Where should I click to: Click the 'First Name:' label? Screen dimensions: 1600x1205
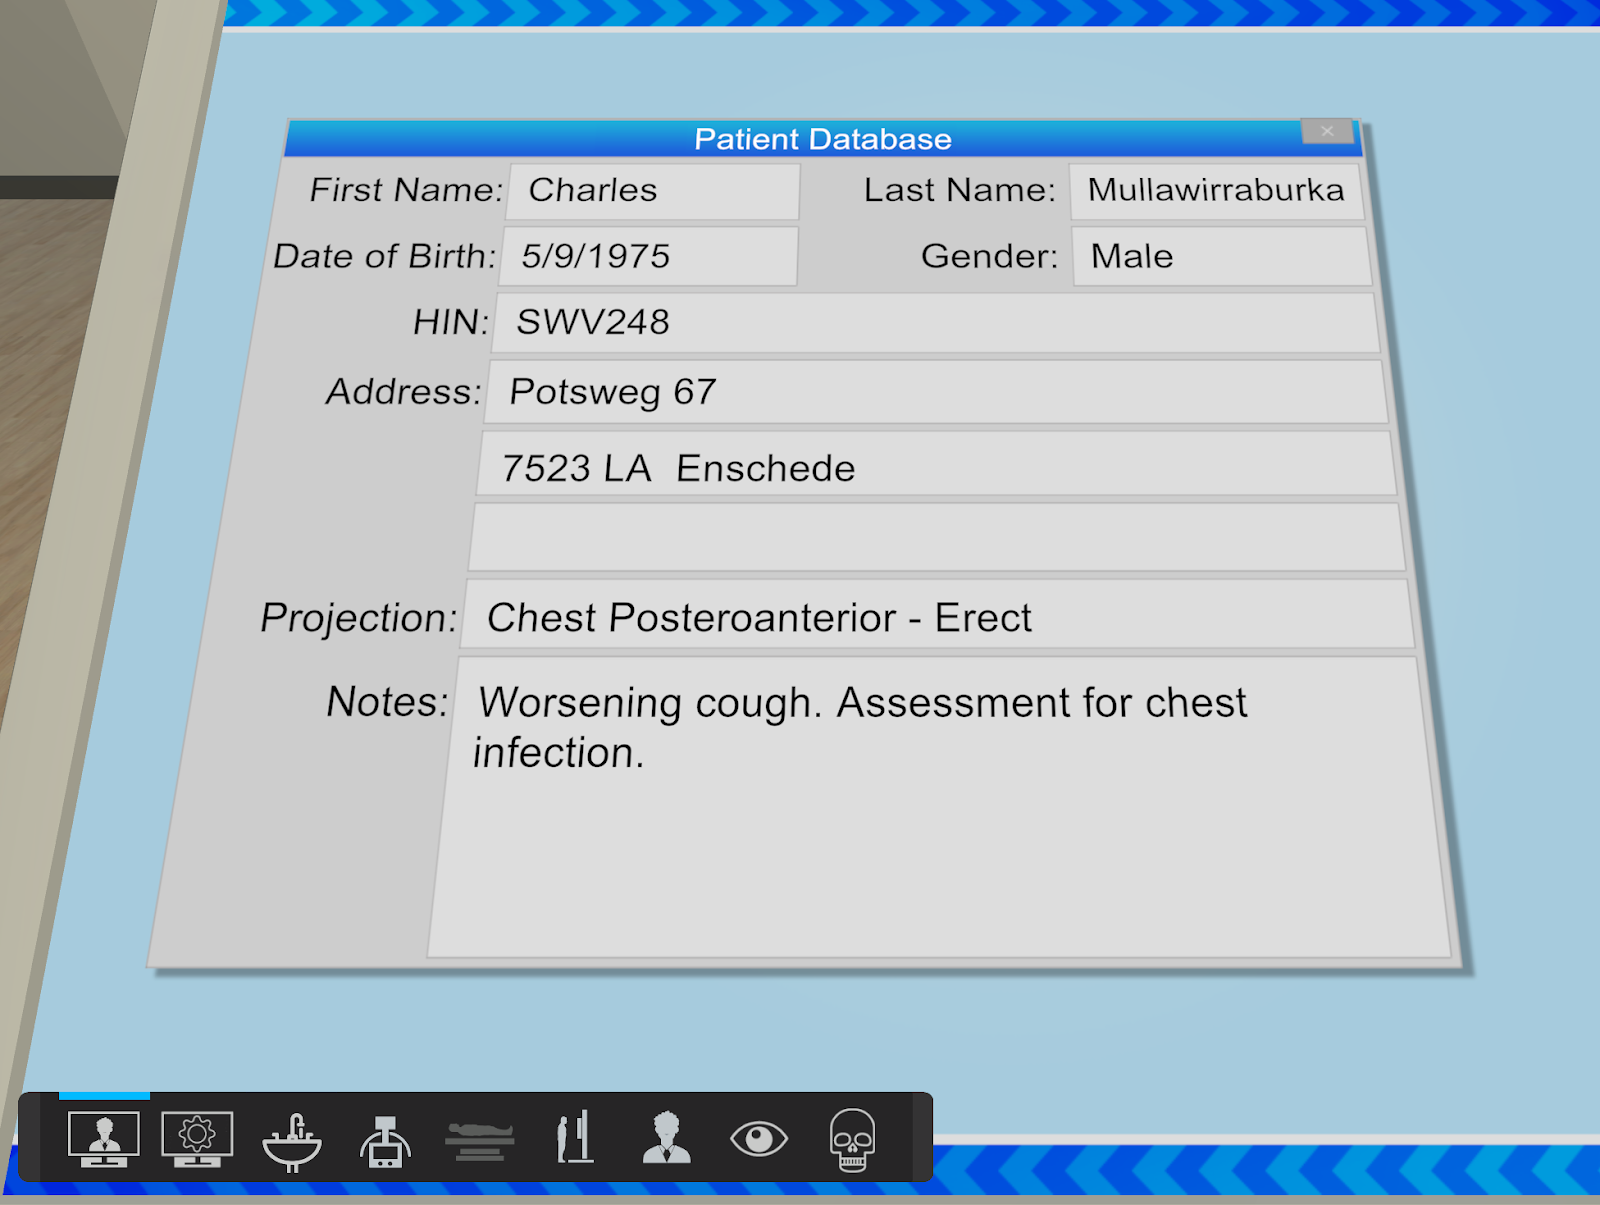[x=406, y=190]
